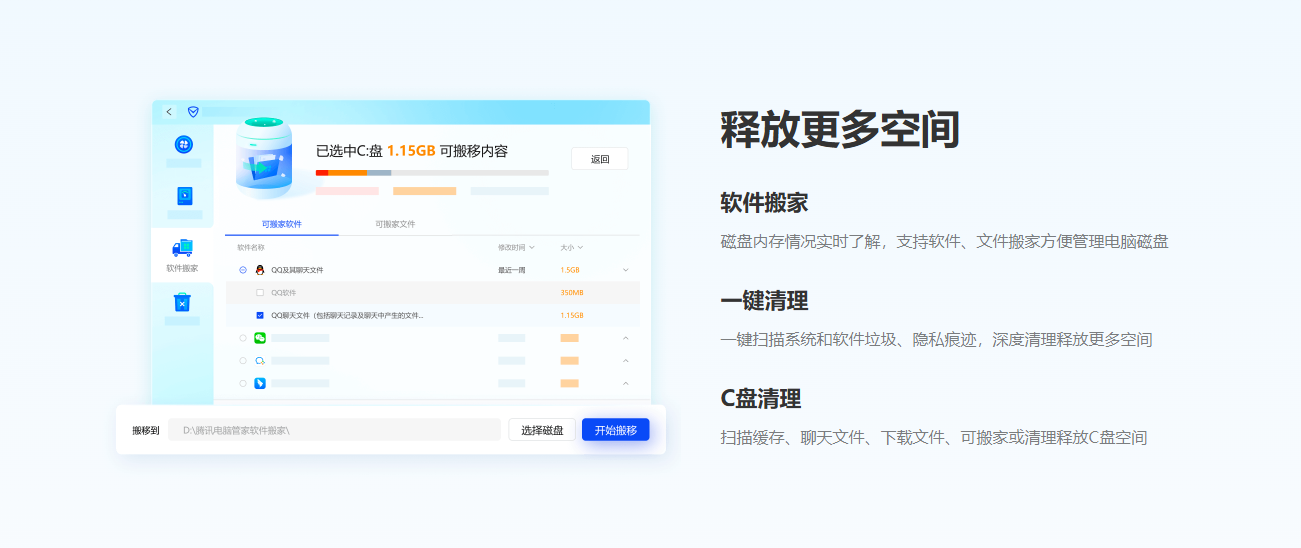
Task: Select the blue chat bubble row radio circle
Action: tap(243, 360)
